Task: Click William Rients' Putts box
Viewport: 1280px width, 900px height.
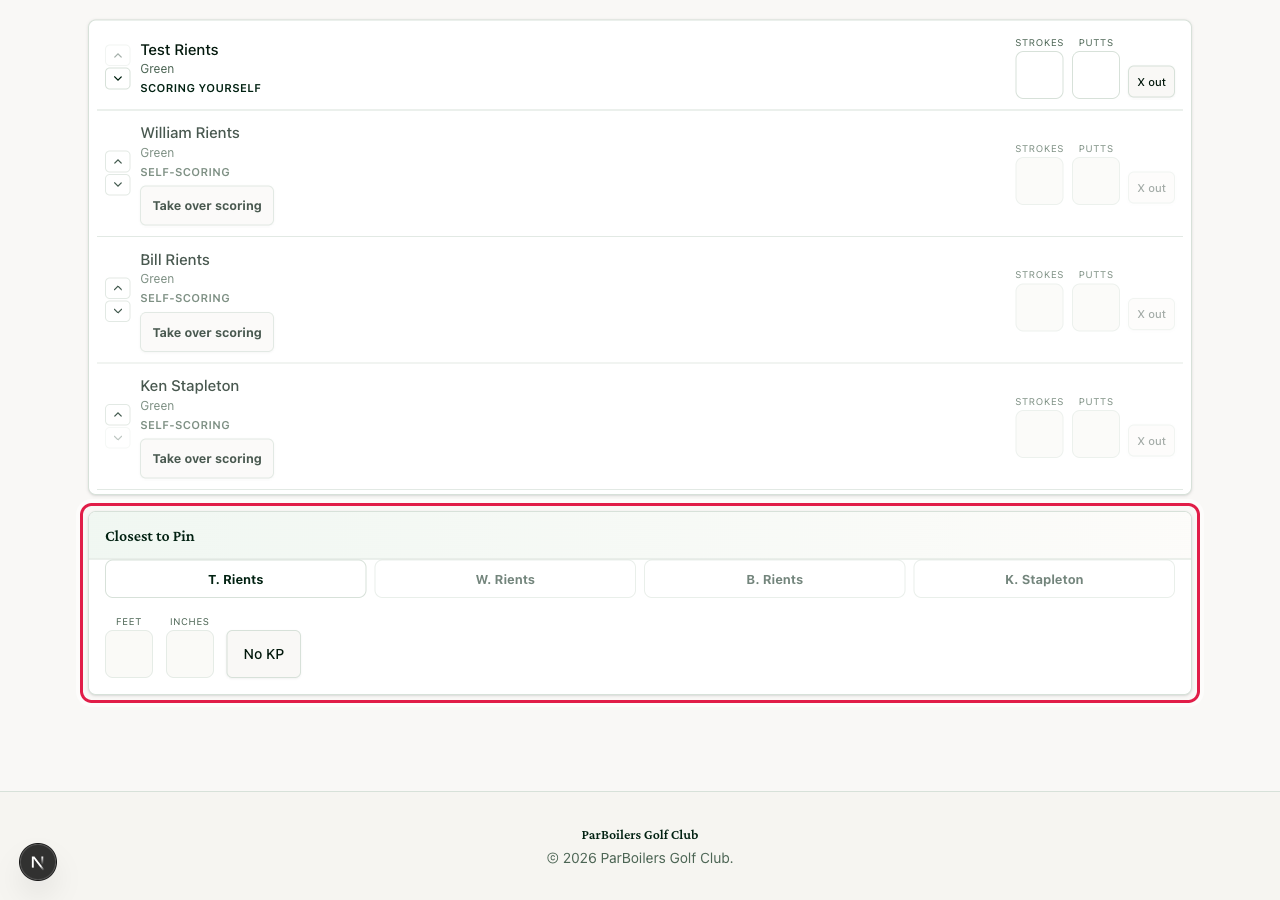Action: click(x=1096, y=181)
